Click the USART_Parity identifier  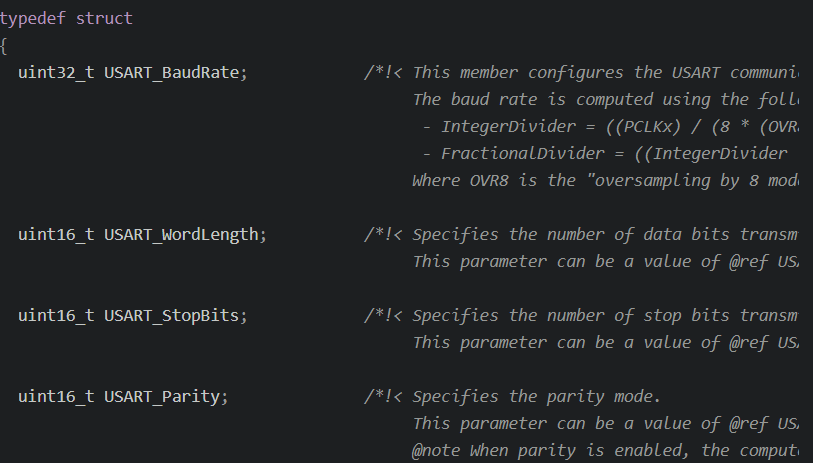162,397
